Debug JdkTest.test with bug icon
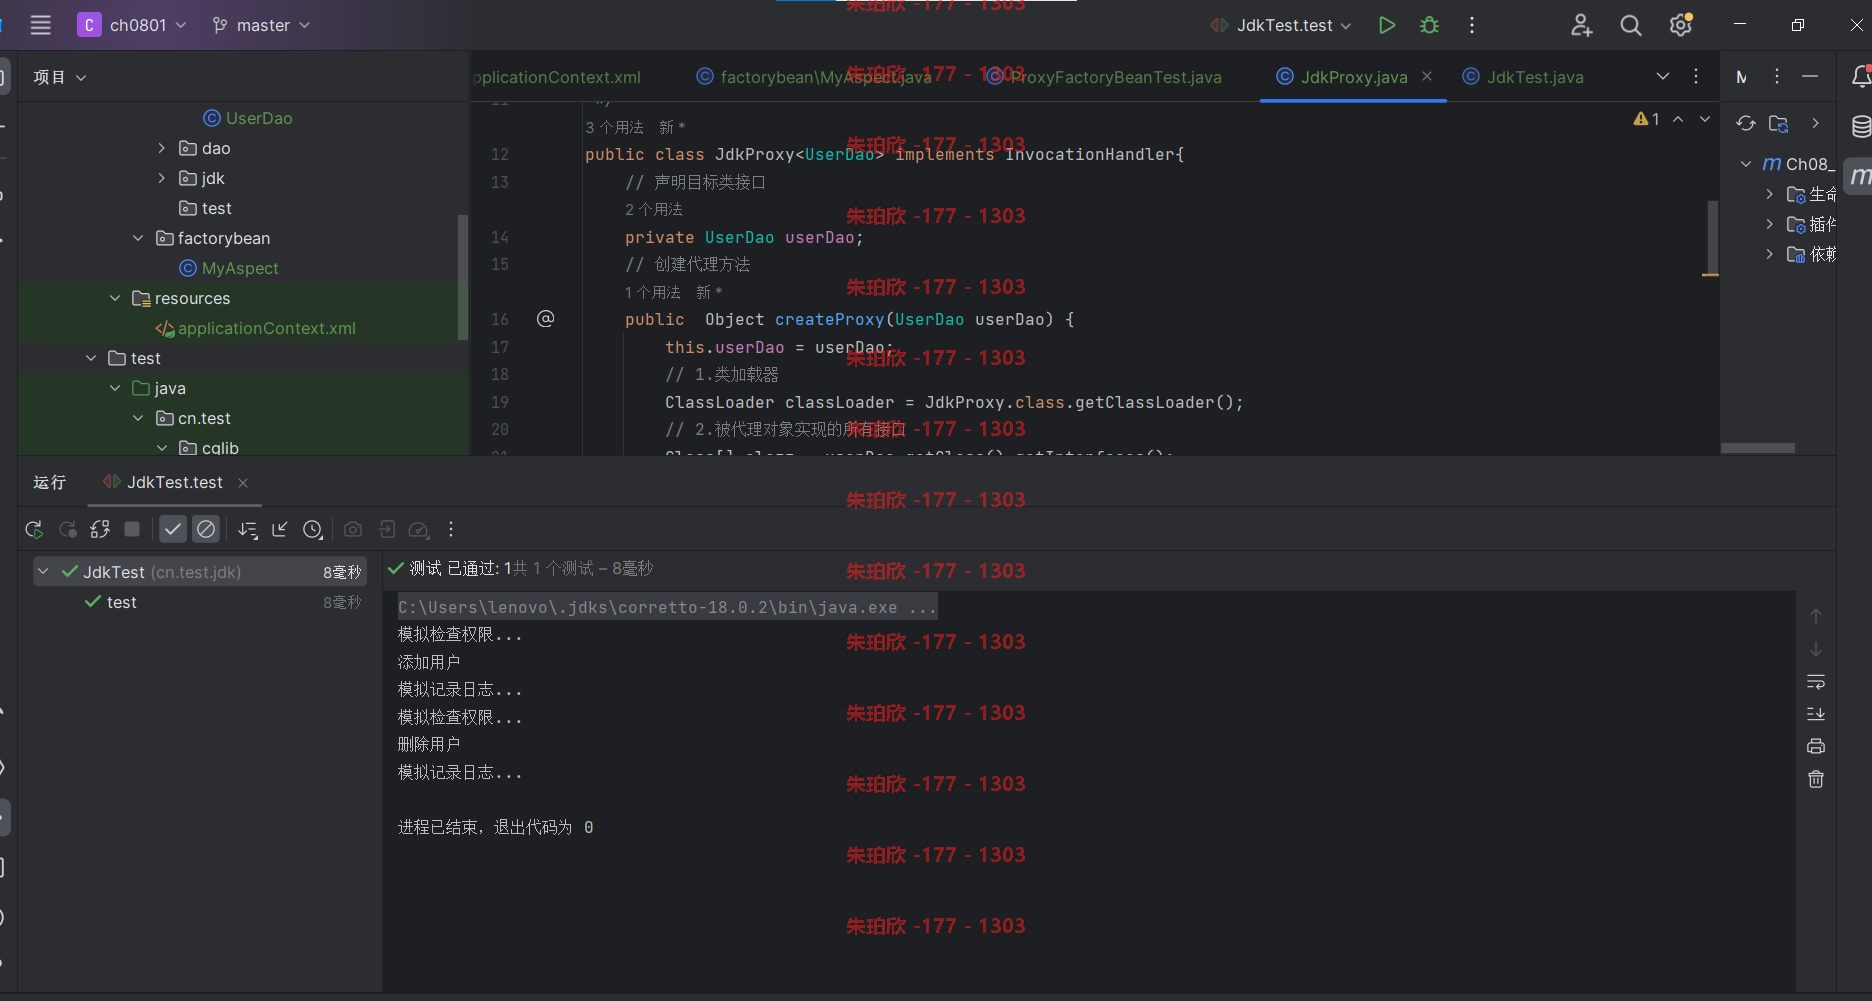The image size is (1872, 1001). coord(1429,25)
